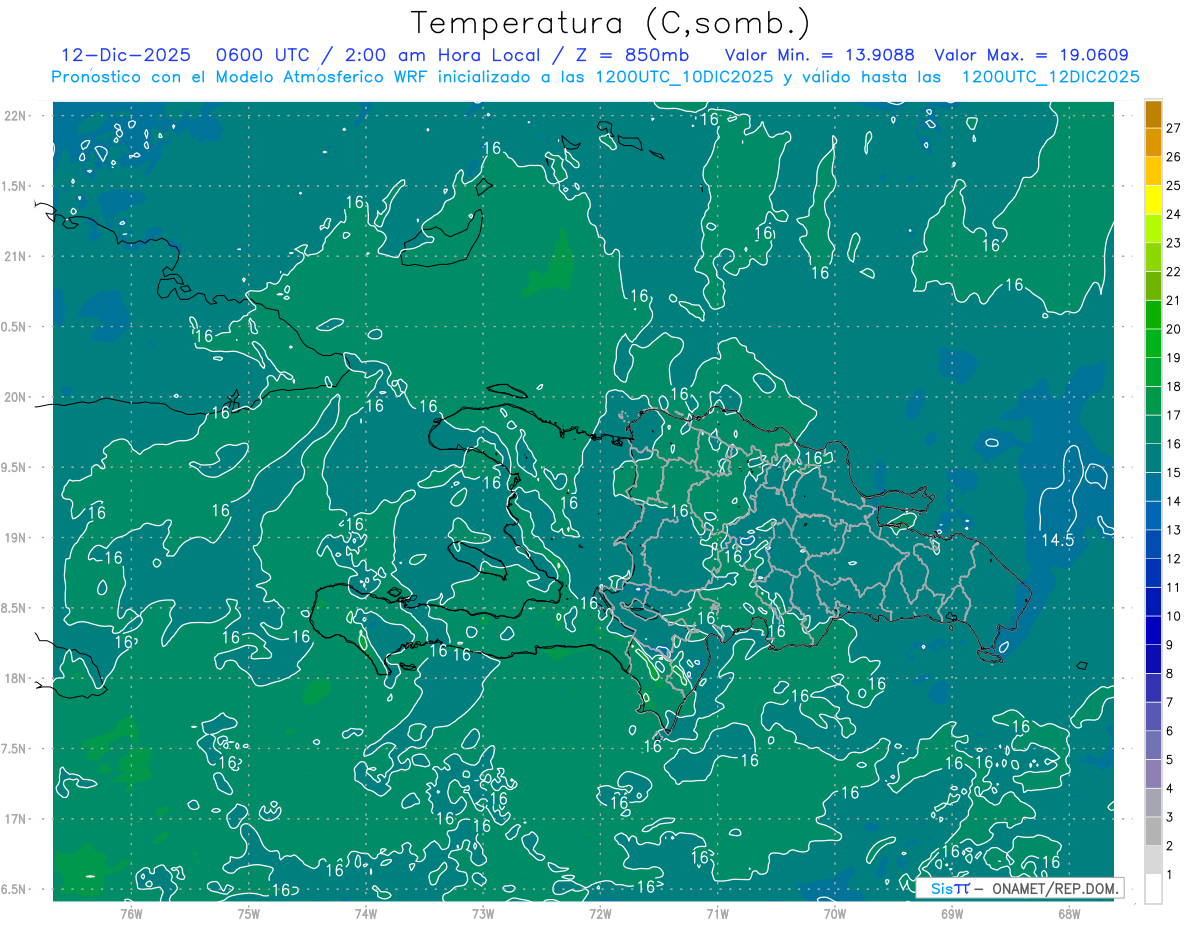This screenshot has height=927, width=1200.
Task: Click the "1200UTC_12DIC2025" valid-until time
Action: pos(1050,77)
